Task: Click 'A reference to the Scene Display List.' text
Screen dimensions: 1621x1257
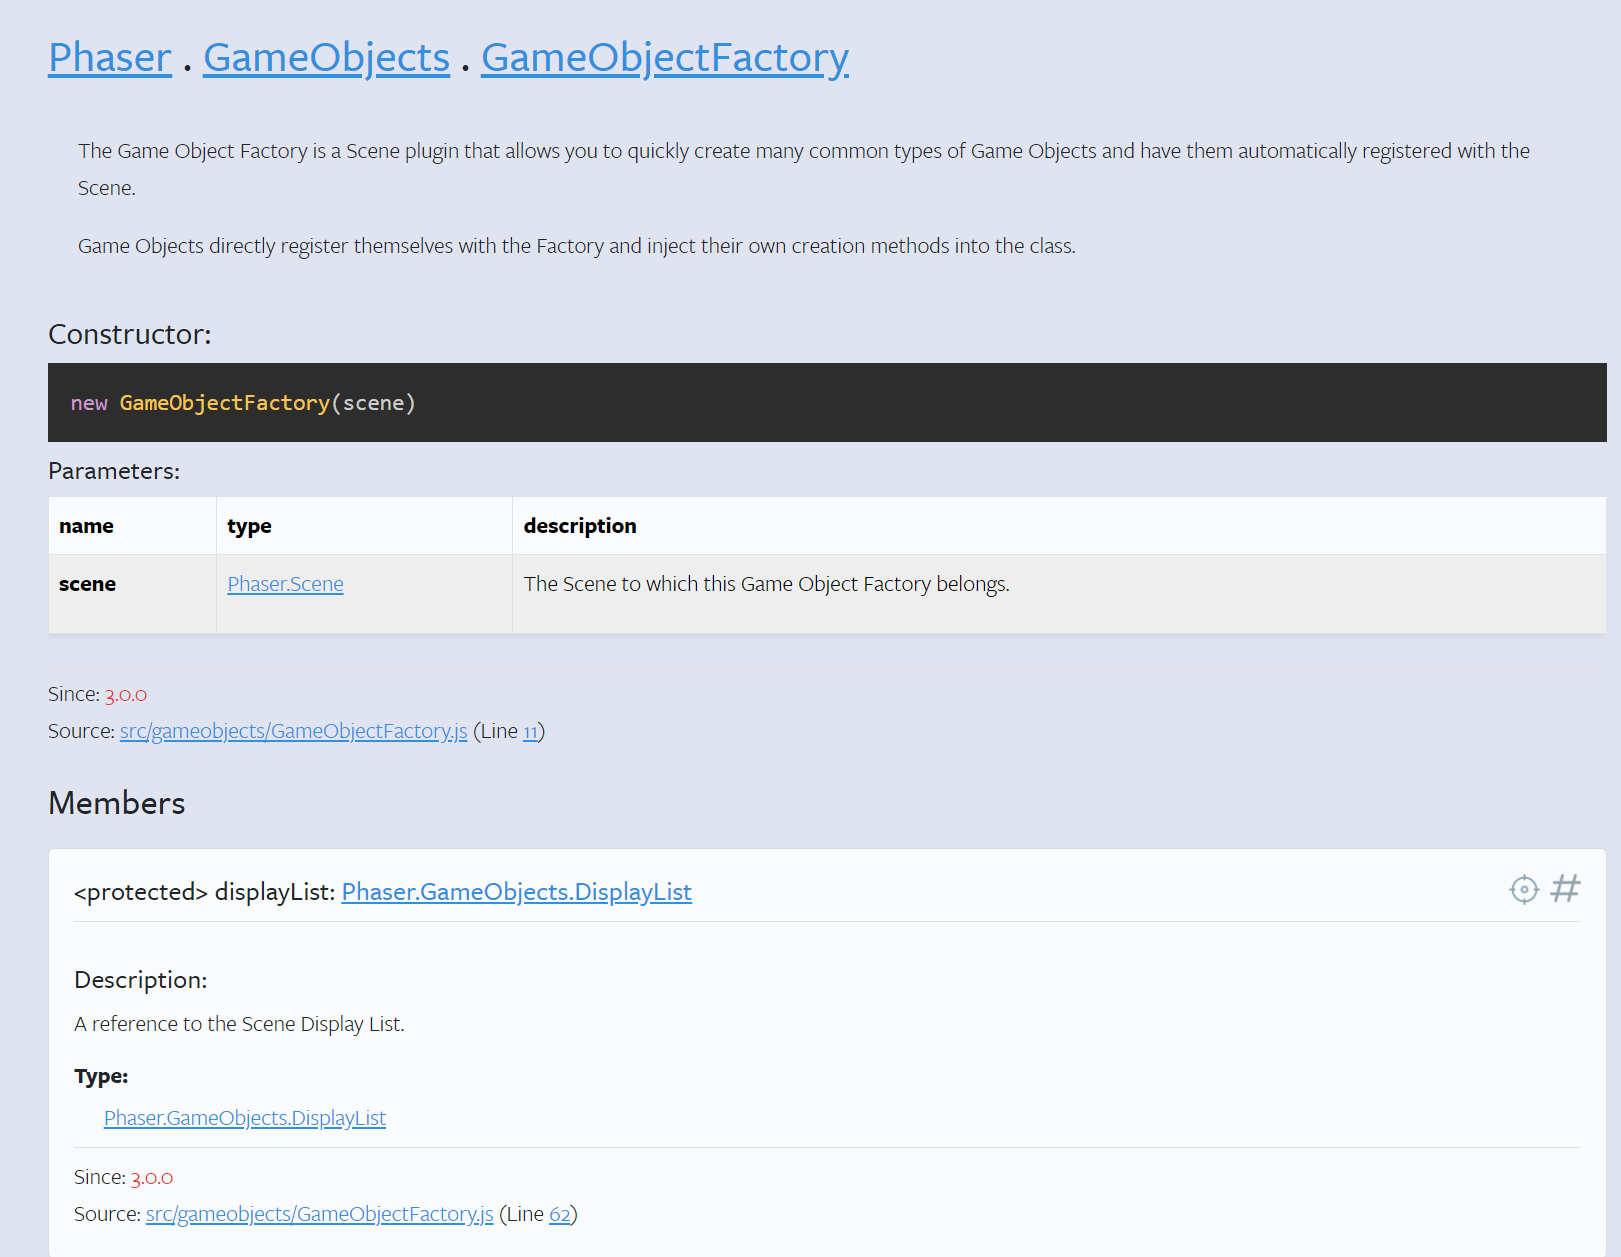Action: (x=239, y=1024)
